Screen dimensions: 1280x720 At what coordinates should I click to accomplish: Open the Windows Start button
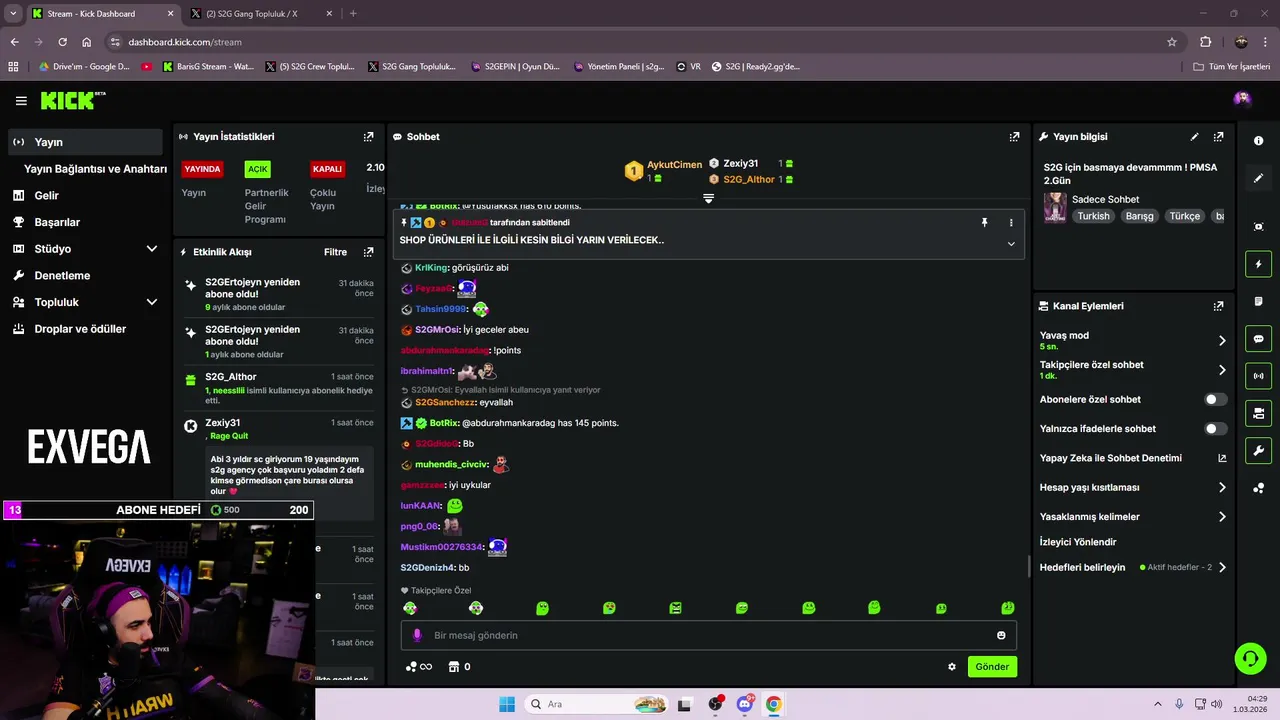coord(507,704)
